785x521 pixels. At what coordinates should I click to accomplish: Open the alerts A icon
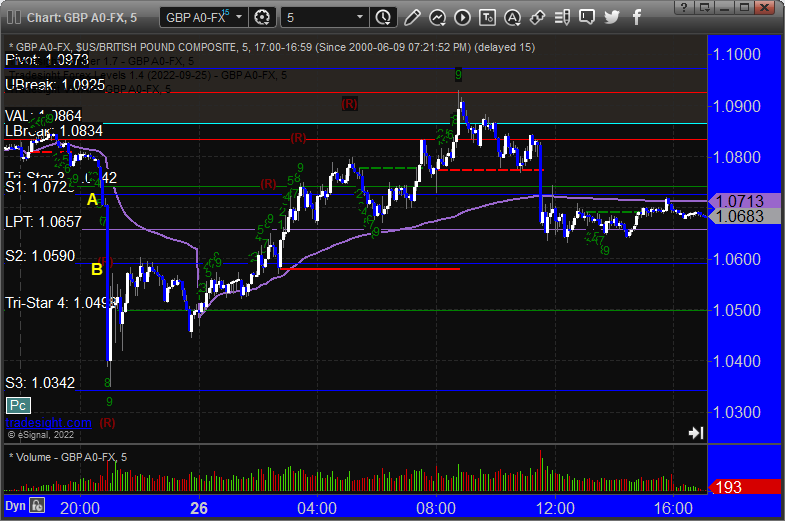512,18
